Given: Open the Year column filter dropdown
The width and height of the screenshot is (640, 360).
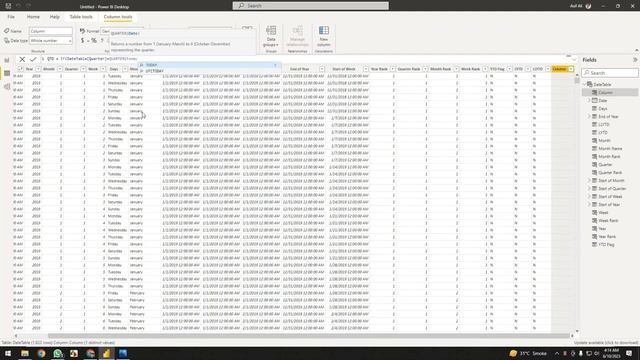Looking at the screenshot, I should [38, 69].
